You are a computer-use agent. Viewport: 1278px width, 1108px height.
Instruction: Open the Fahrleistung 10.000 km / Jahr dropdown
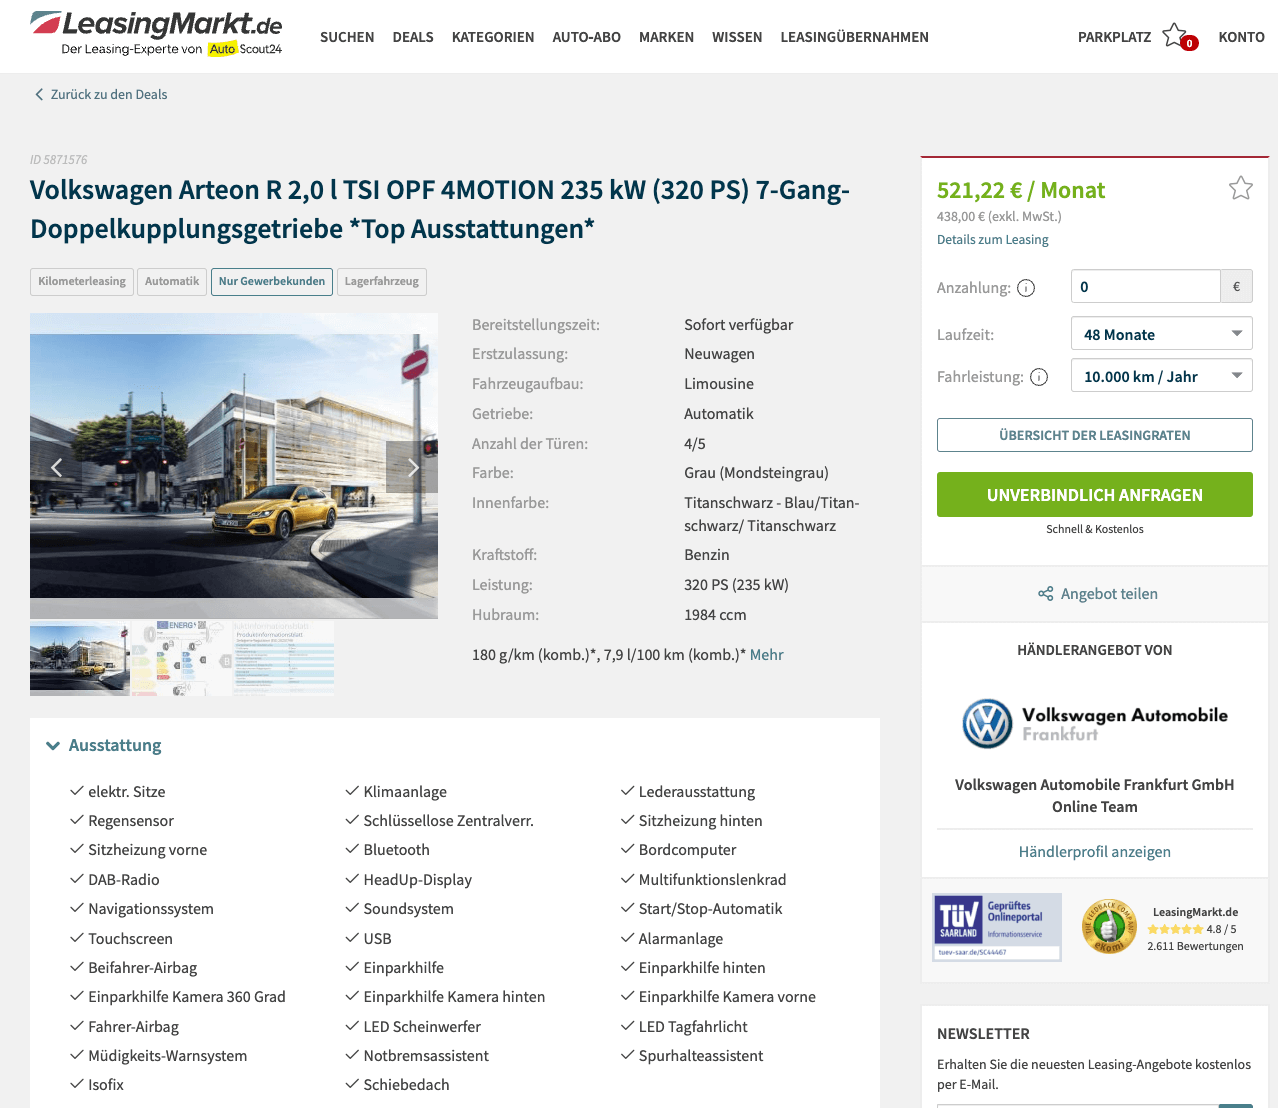(x=1161, y=376)
